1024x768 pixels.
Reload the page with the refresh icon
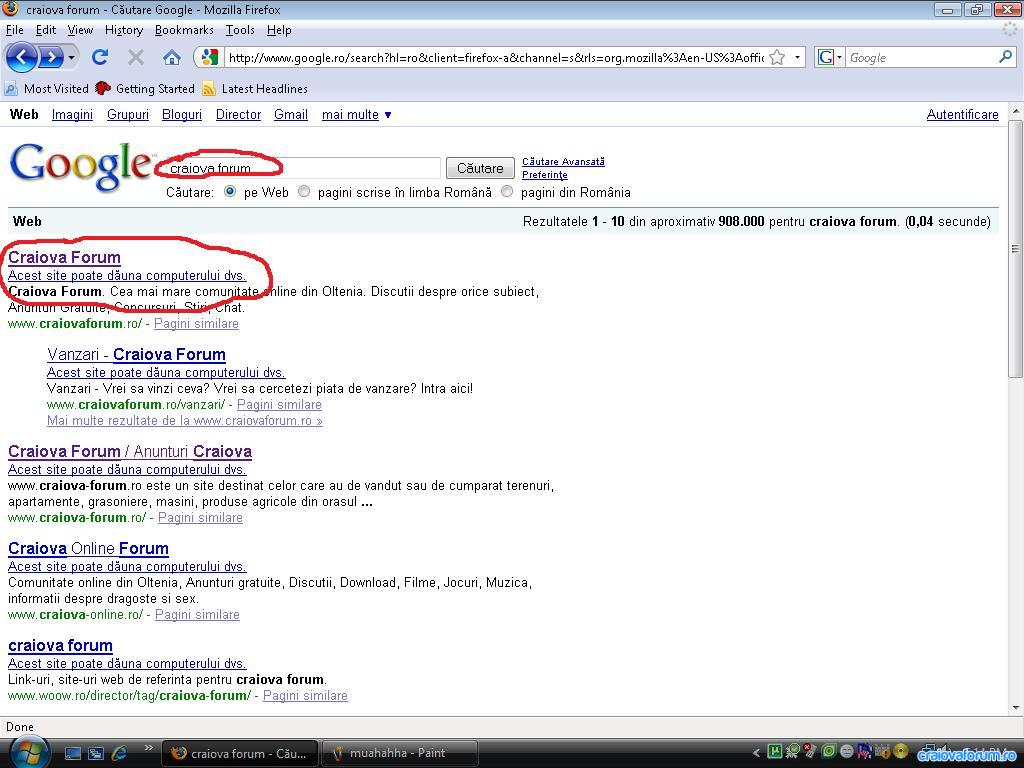click(x=100, y=57)
